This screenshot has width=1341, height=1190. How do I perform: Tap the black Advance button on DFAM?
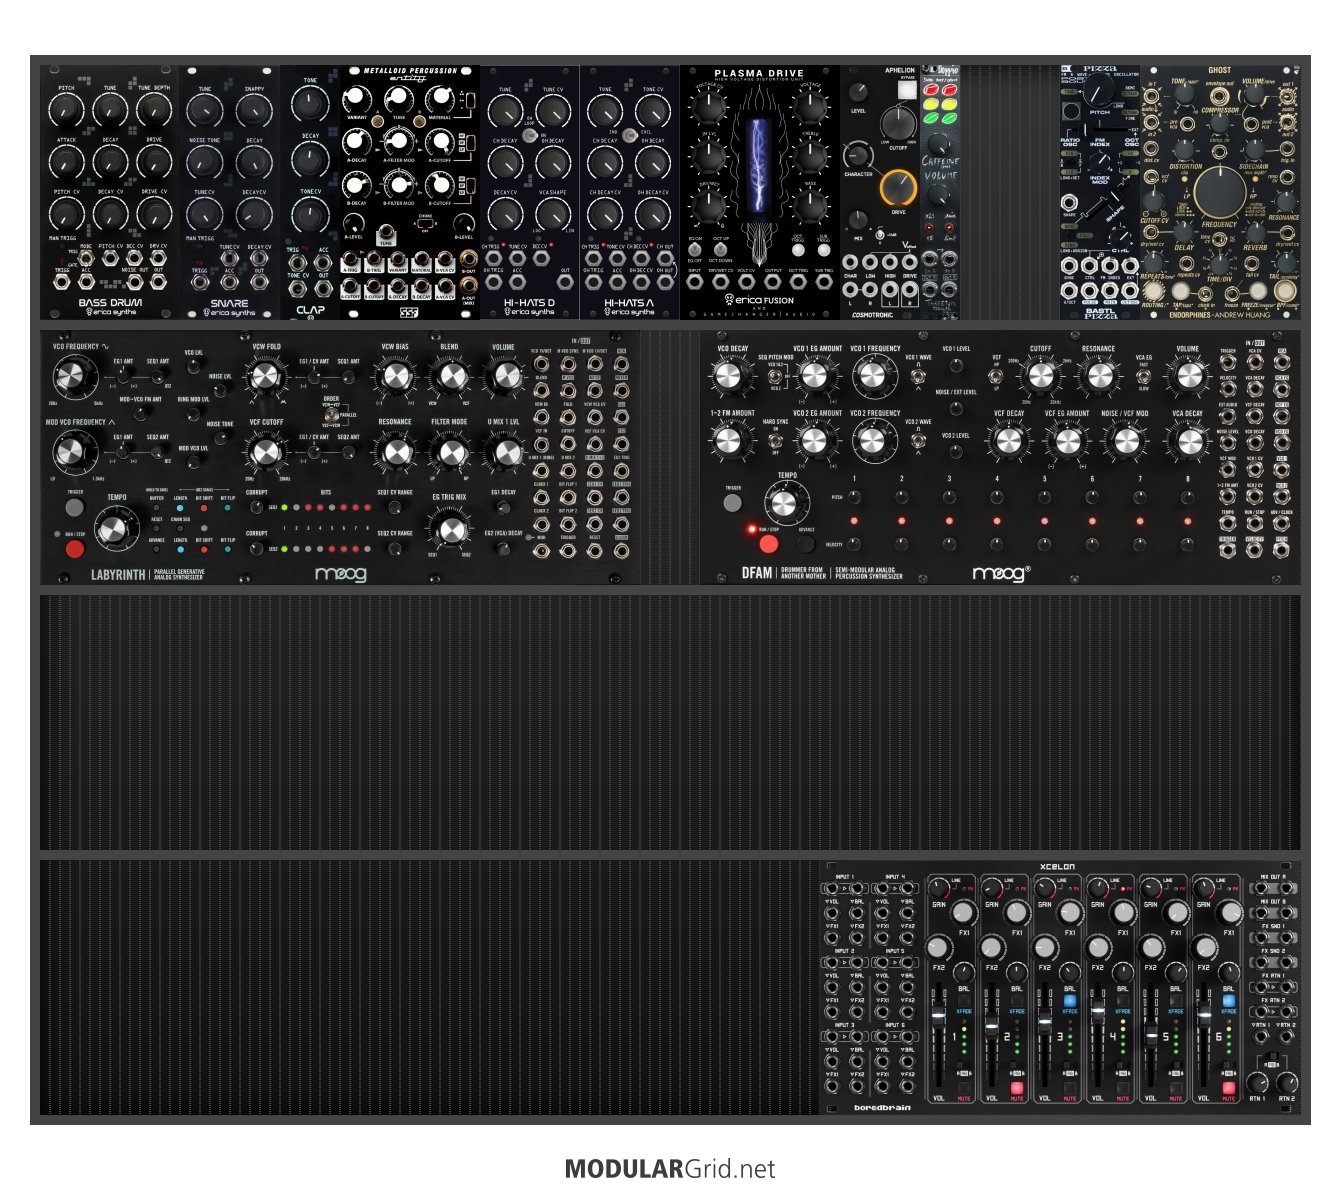[x=806, y=545]
